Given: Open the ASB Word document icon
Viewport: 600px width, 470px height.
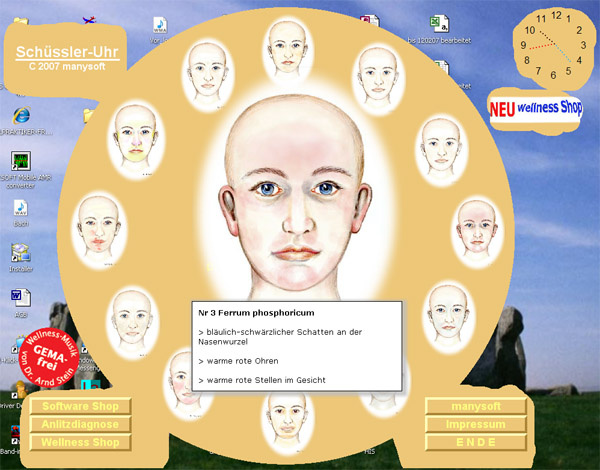Looking at the screenshot, I should (21, 298).
